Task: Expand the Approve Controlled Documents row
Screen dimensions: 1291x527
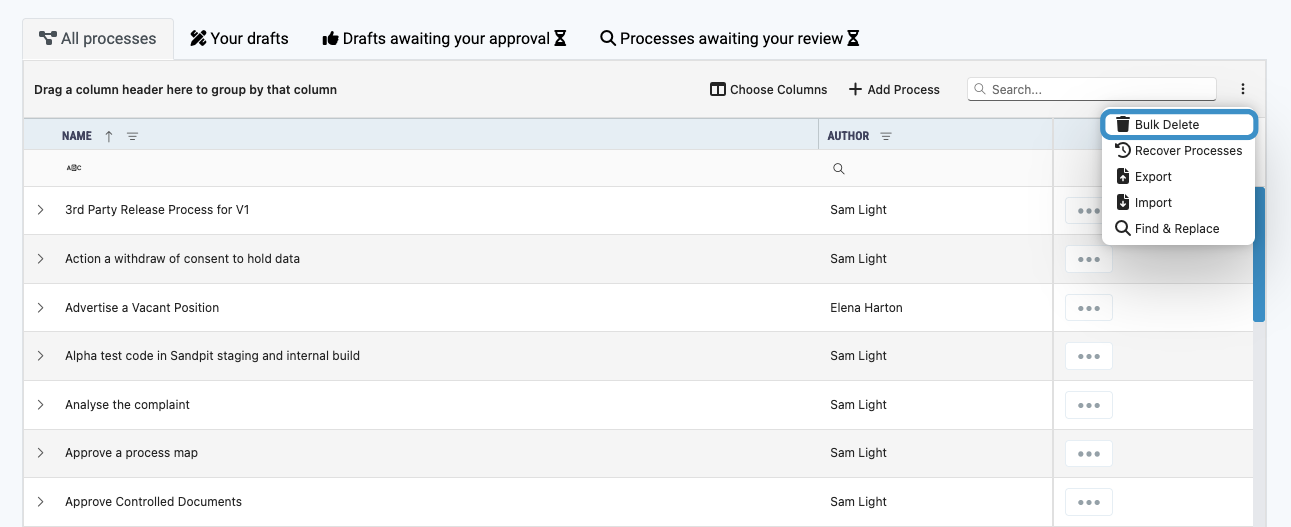Action: click(41, 502)
